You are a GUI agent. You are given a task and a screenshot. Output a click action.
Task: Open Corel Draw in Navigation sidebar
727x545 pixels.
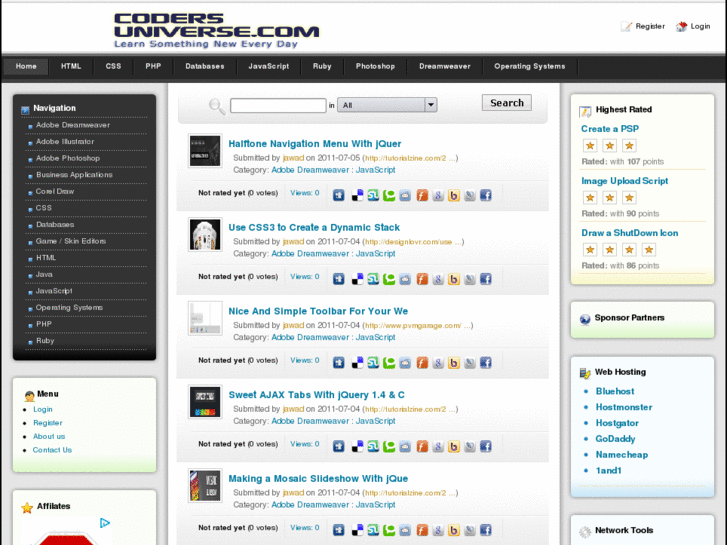[55, 192]
